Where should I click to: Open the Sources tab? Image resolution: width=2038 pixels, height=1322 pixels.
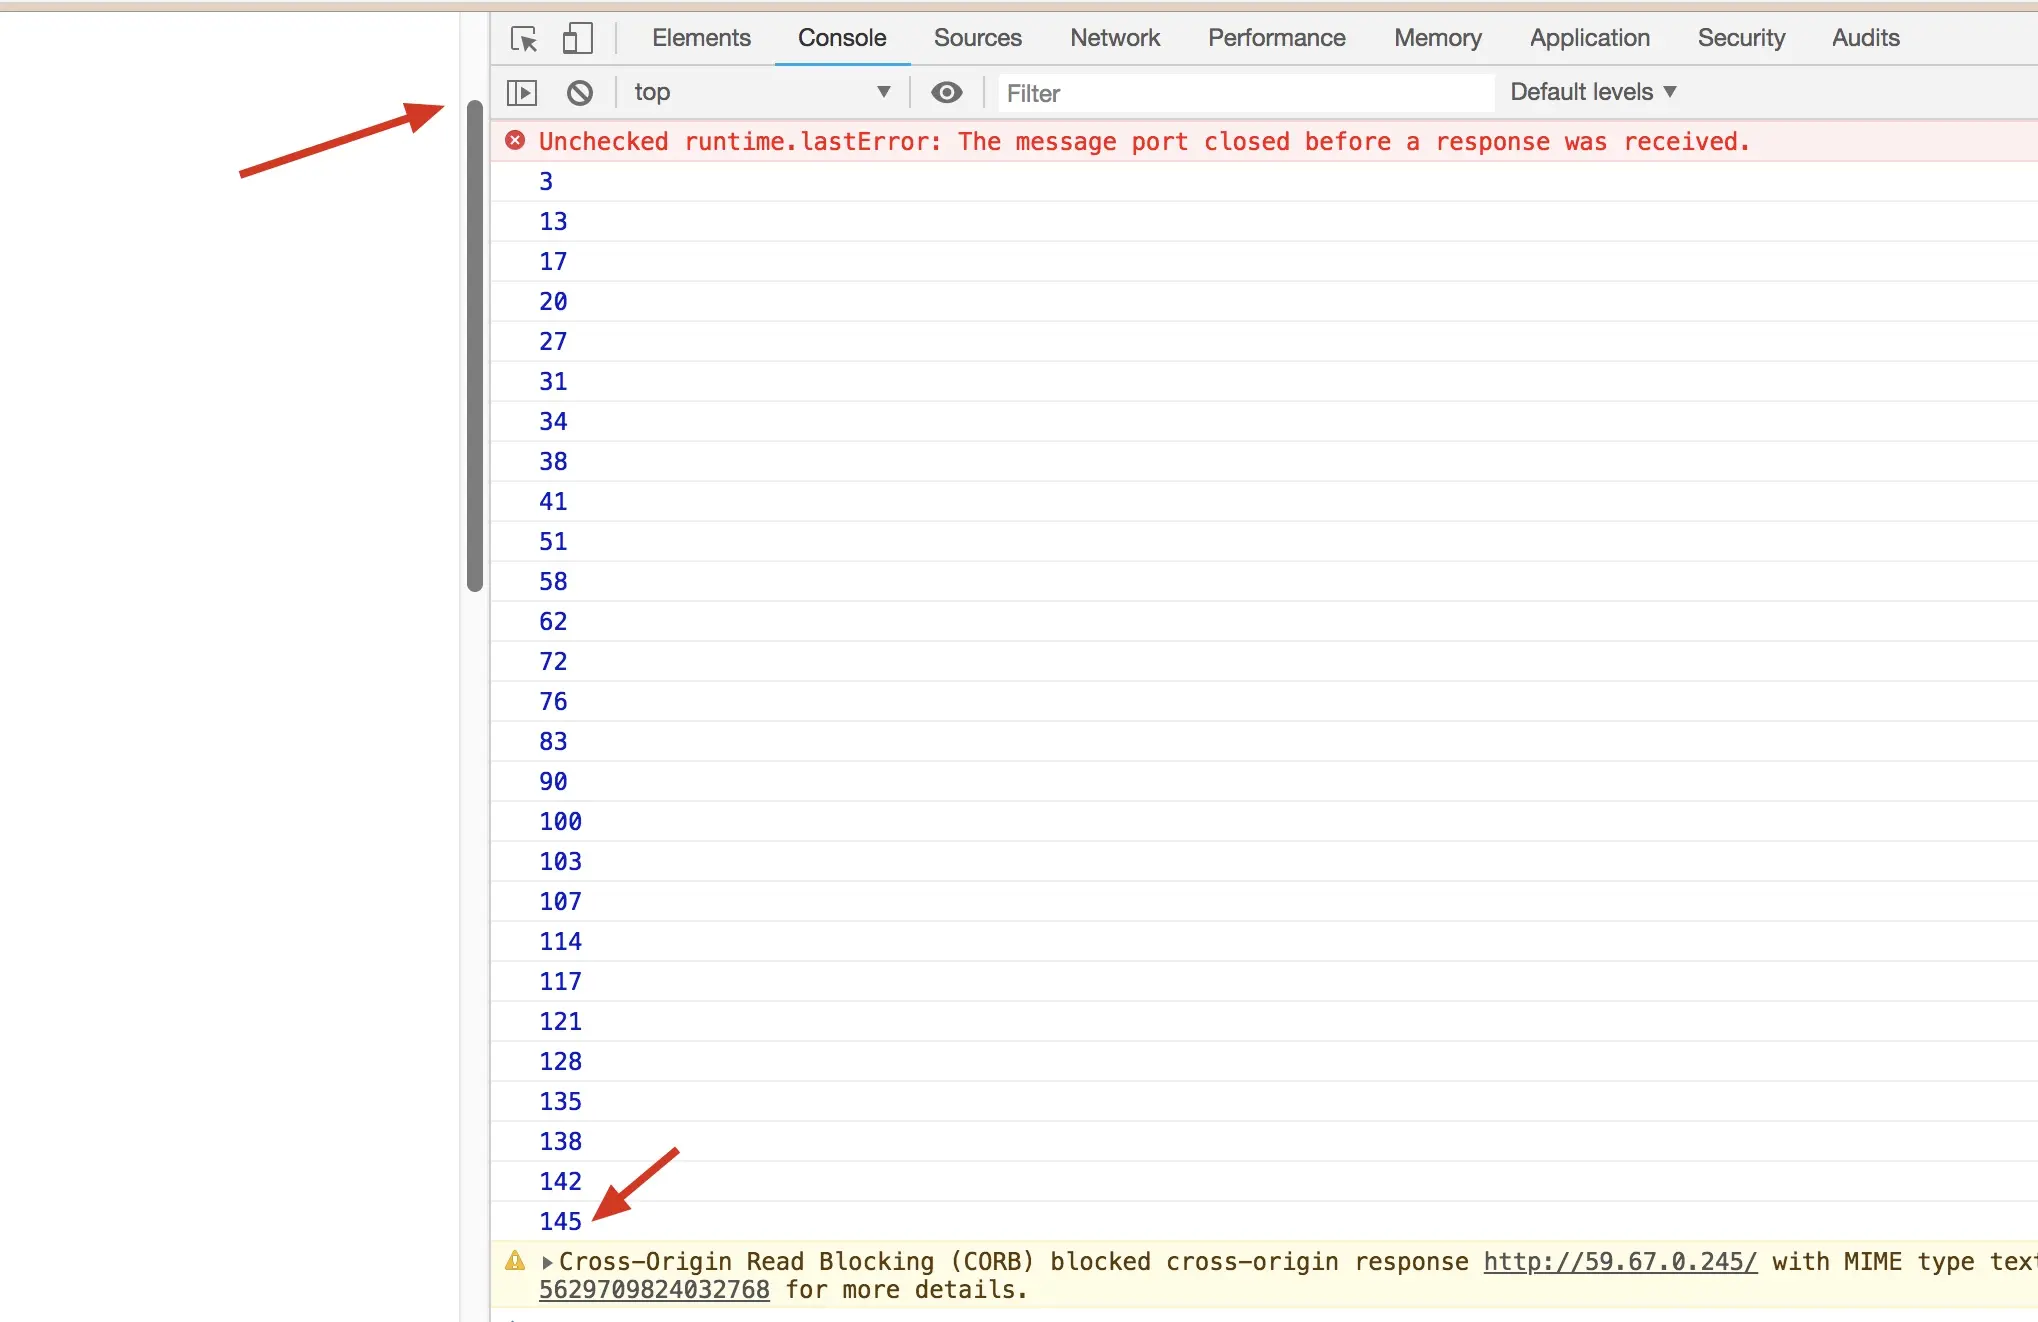(977, 38)
